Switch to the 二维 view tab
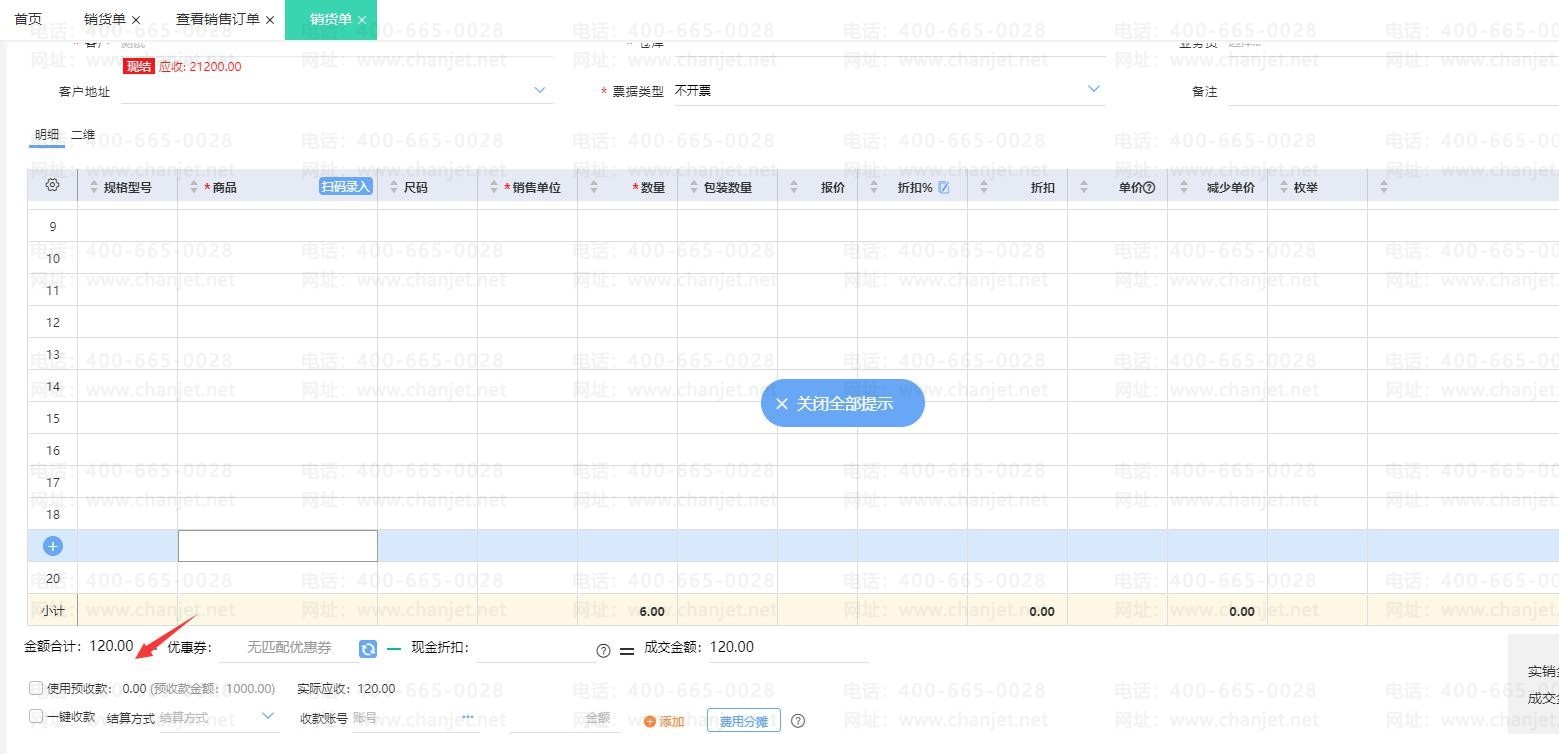Screen dimensions: 1559x754 point(83,135)
